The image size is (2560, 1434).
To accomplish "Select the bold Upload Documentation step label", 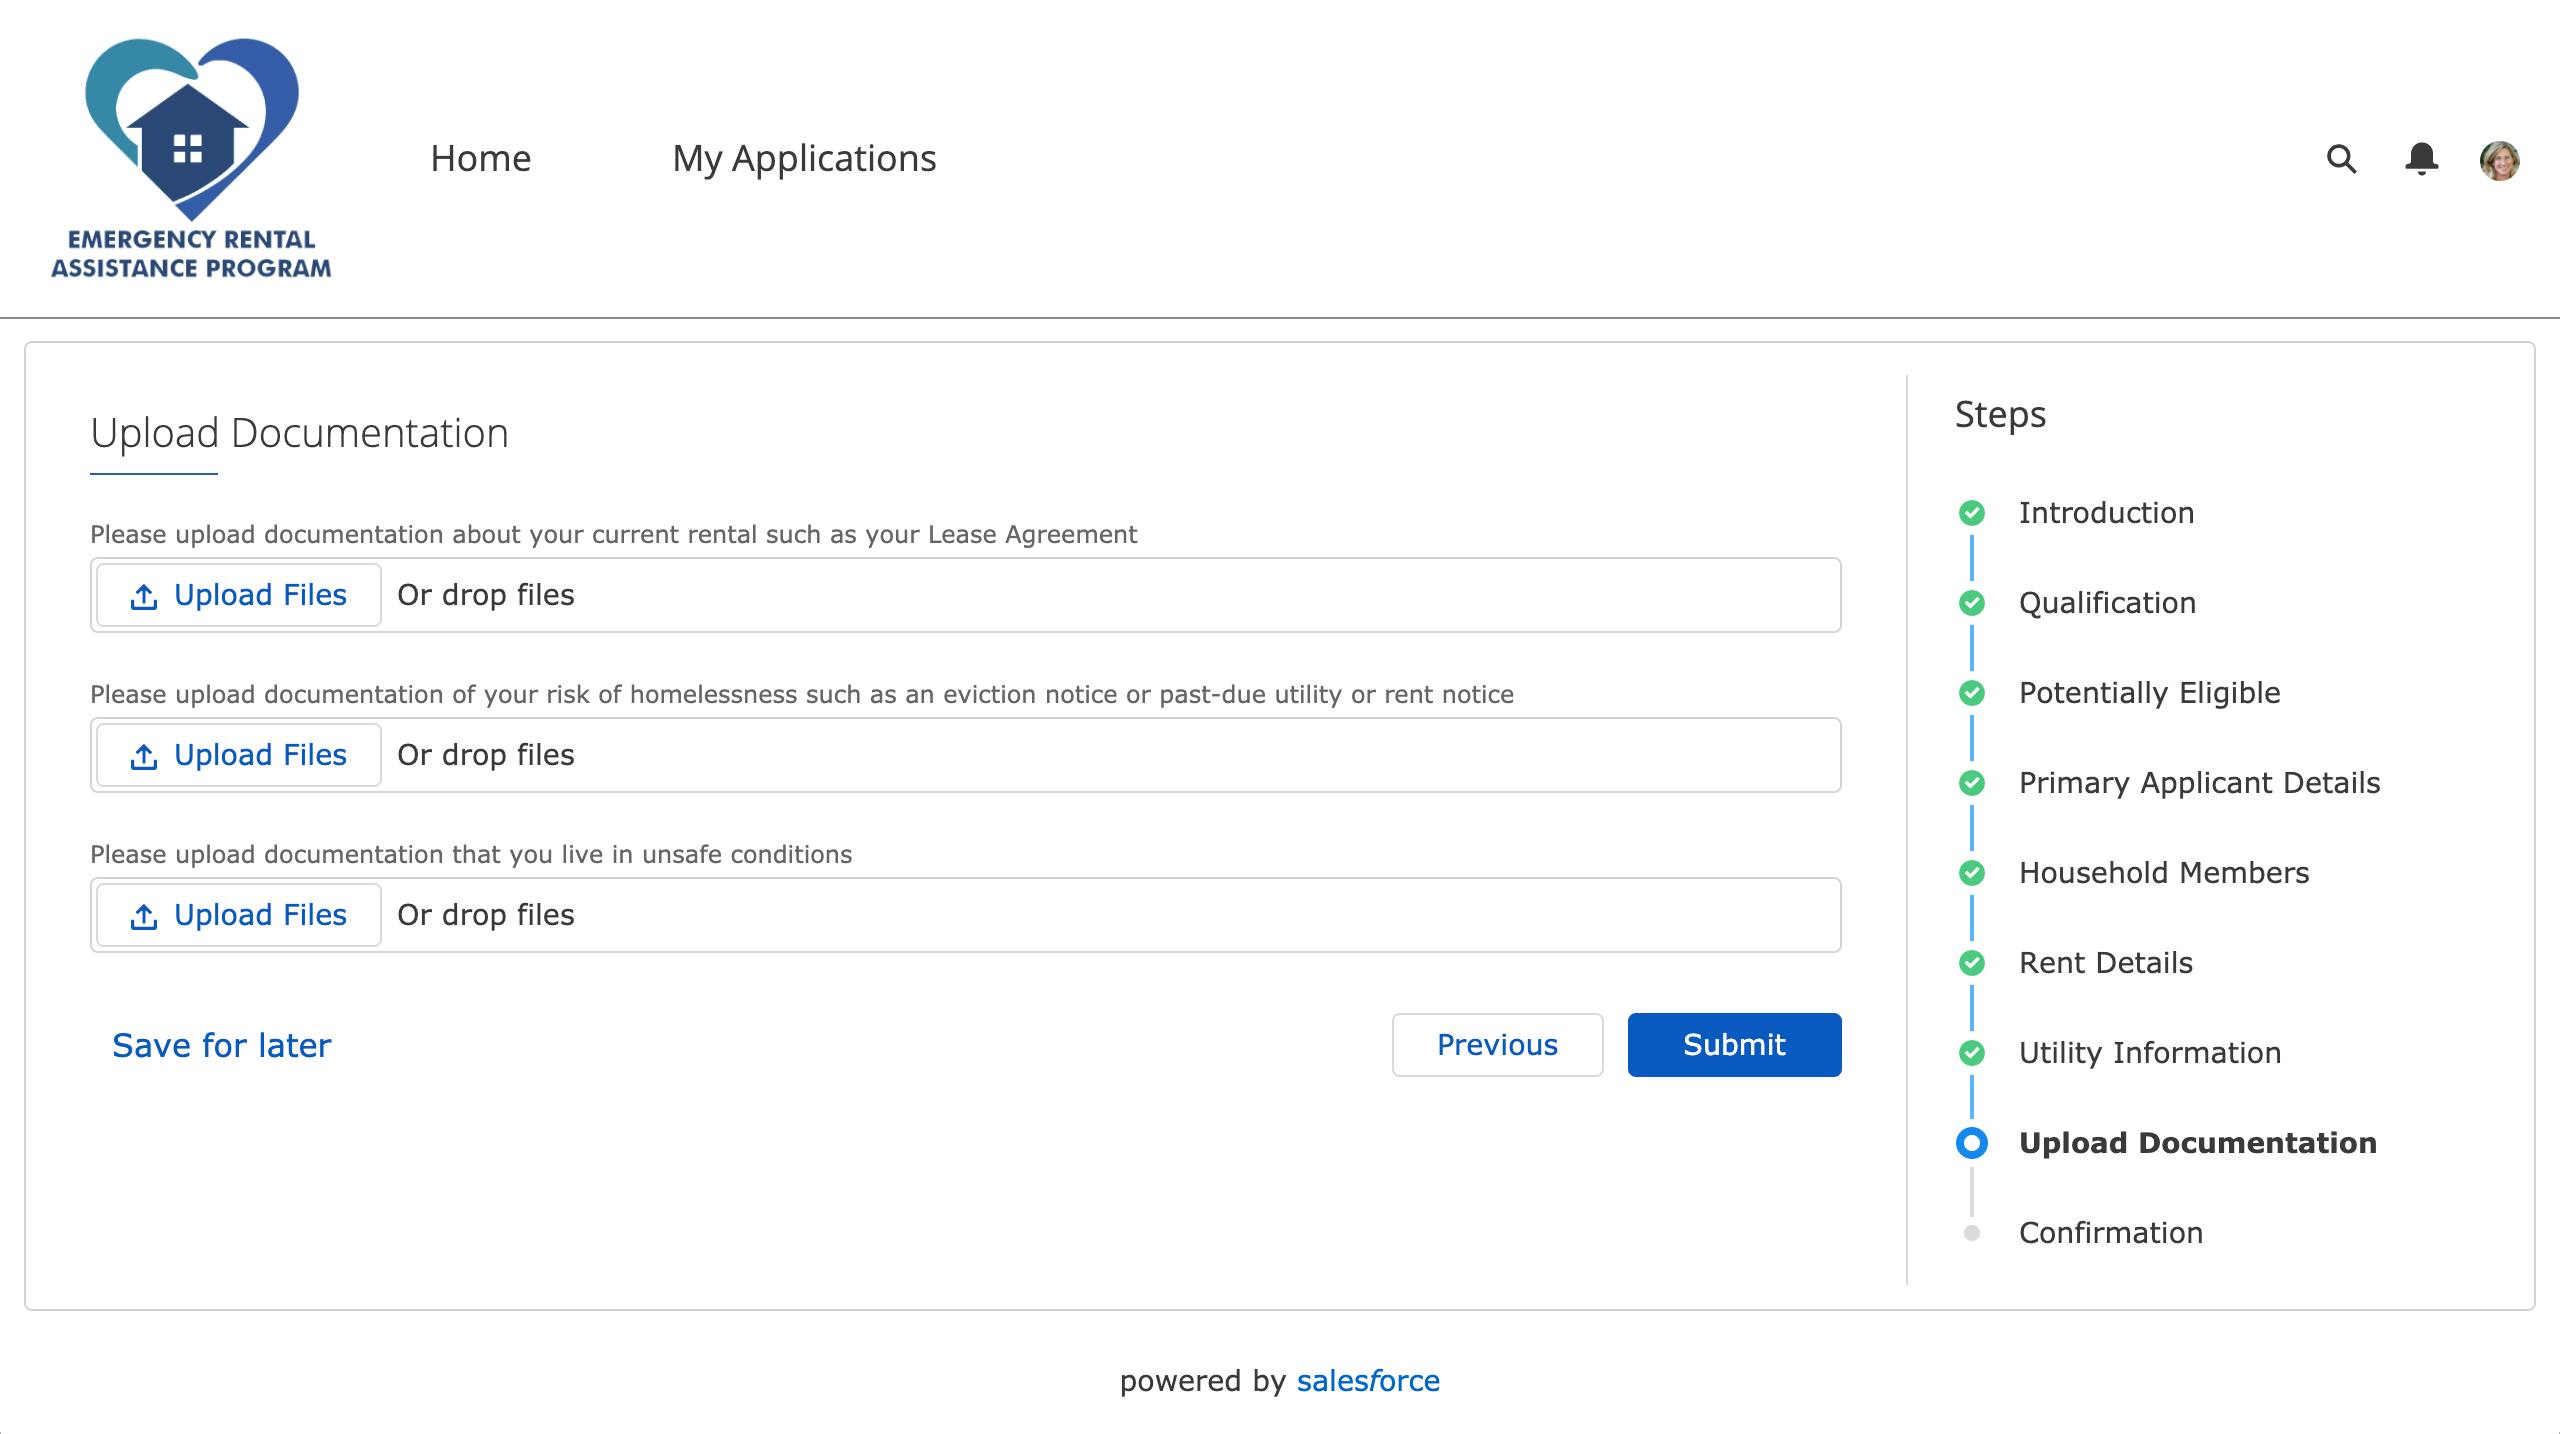I will [x=2197, y=1143].
